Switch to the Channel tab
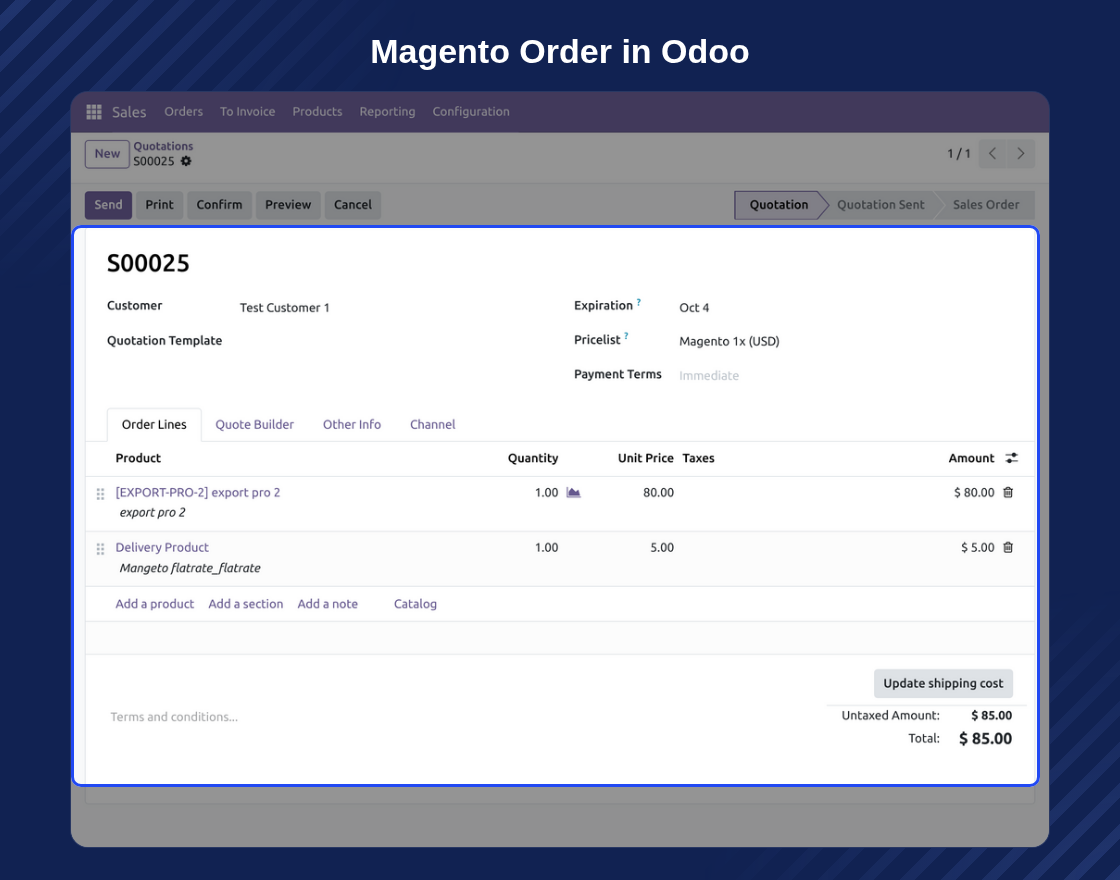This screenshot has height=880, width=1120. pos(432,424)
